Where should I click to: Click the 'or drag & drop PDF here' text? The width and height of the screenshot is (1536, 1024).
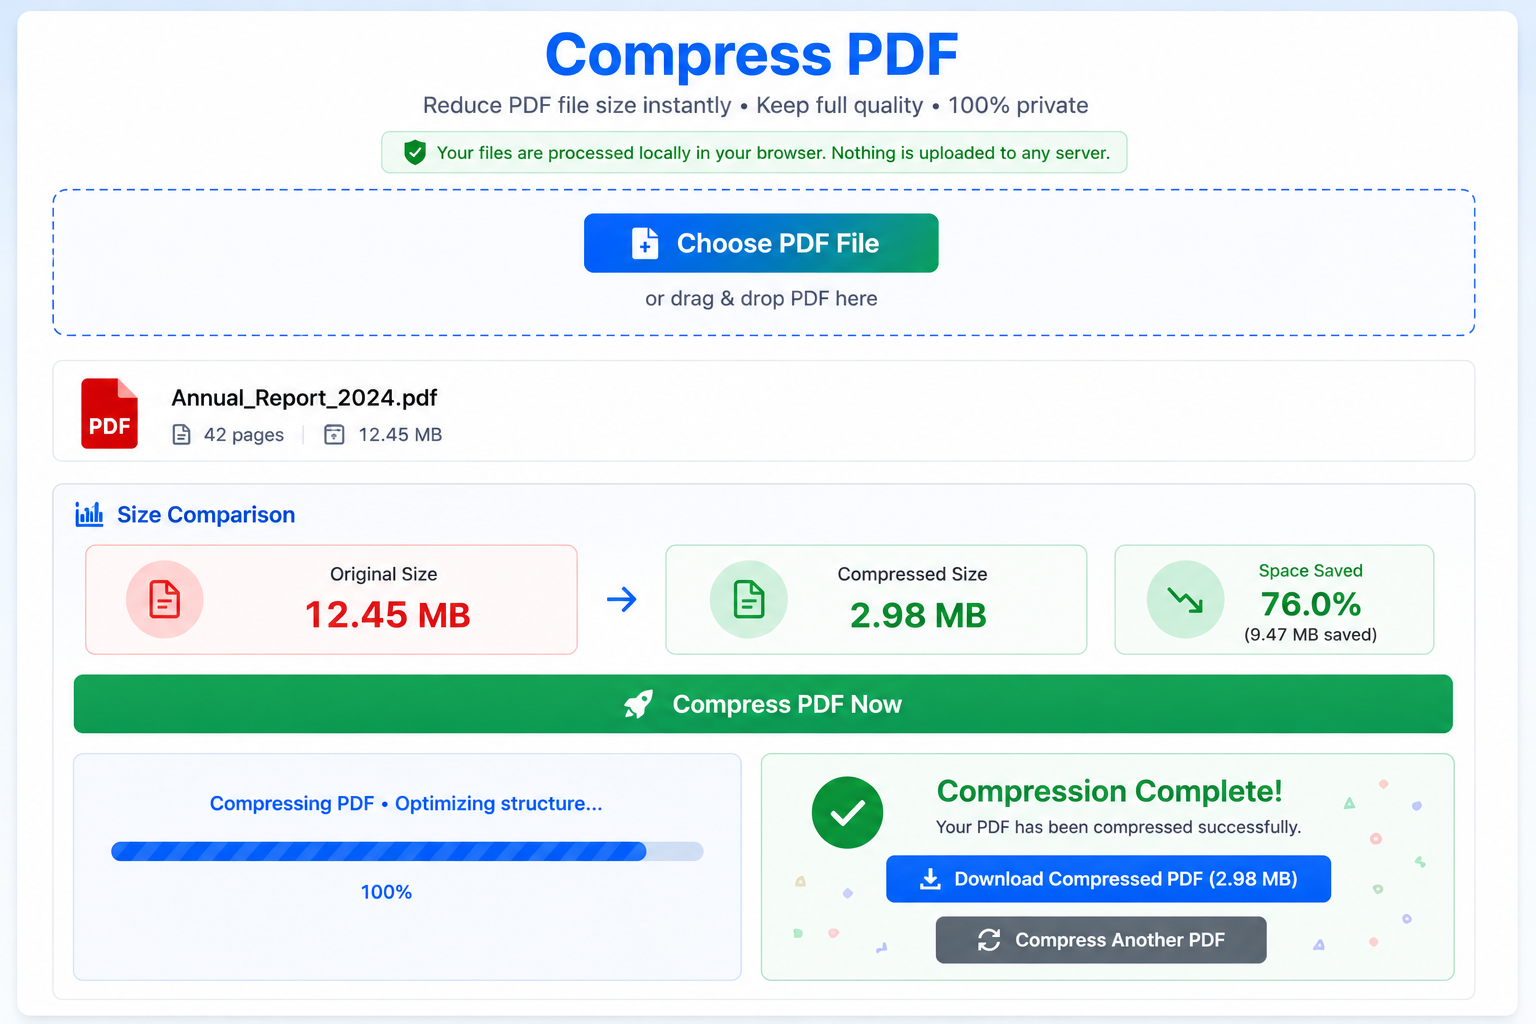click(761, 298)
